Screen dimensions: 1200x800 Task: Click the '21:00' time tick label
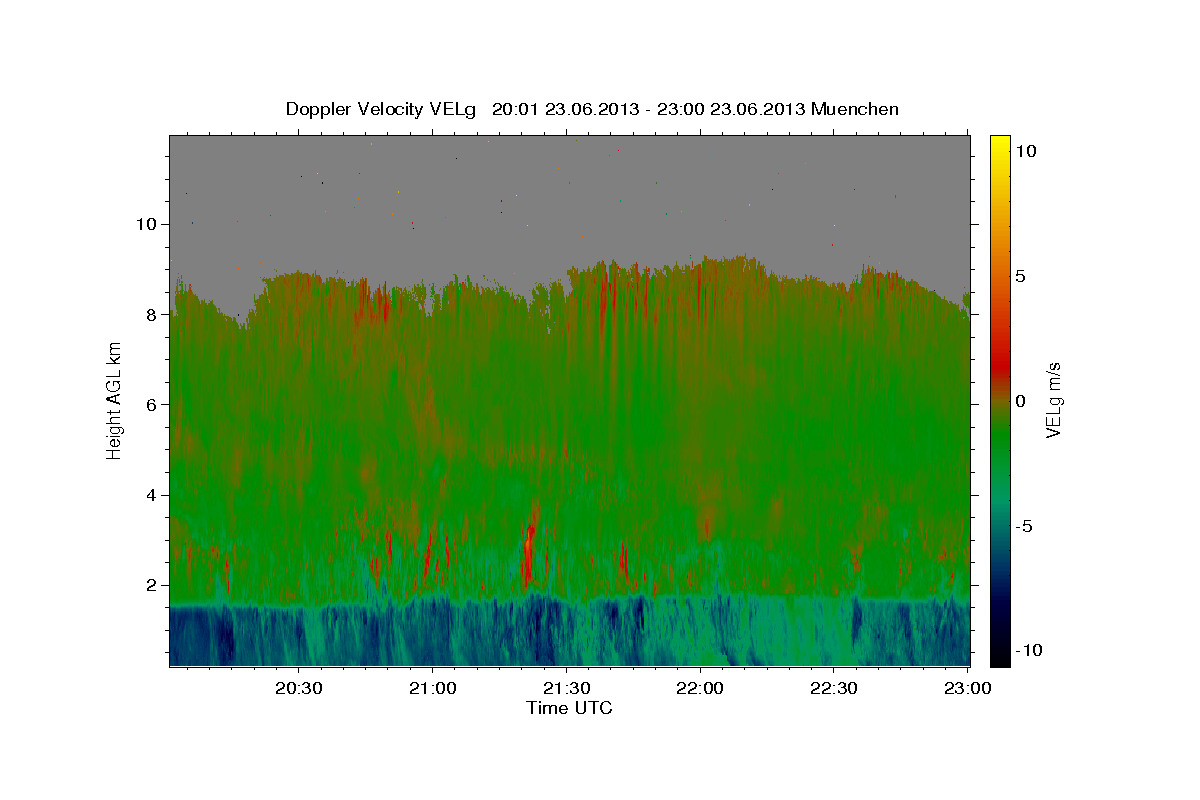(433, 689)
